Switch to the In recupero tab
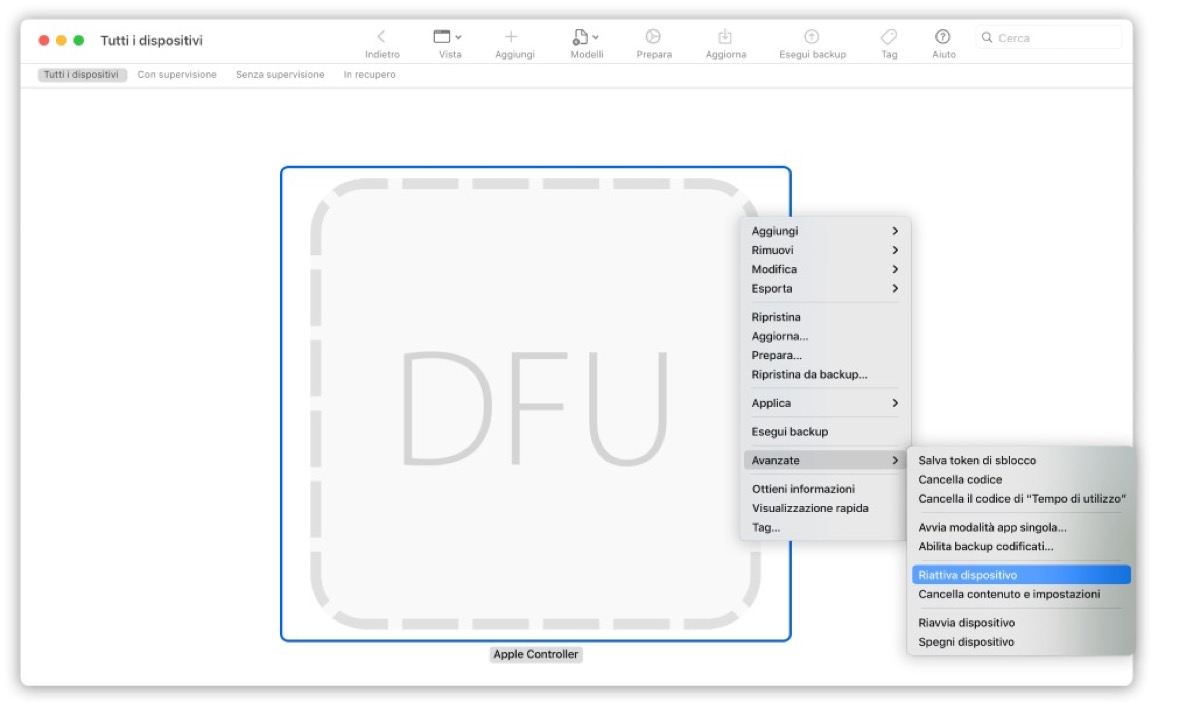Screen dimensions: 1200x716 pos(369,75)
